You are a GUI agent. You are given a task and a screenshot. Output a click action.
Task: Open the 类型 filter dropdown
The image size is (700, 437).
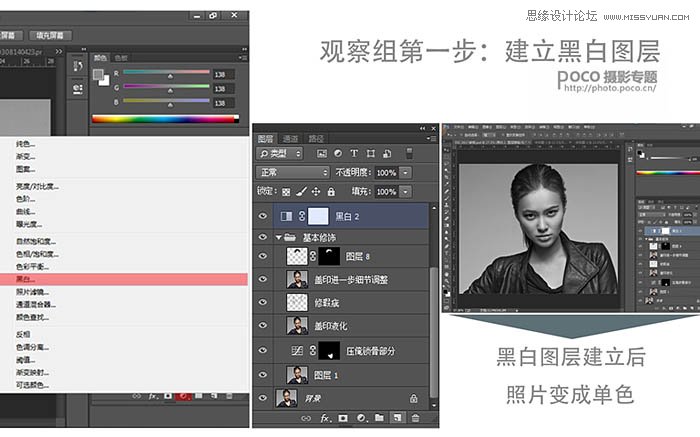[280, 154]
